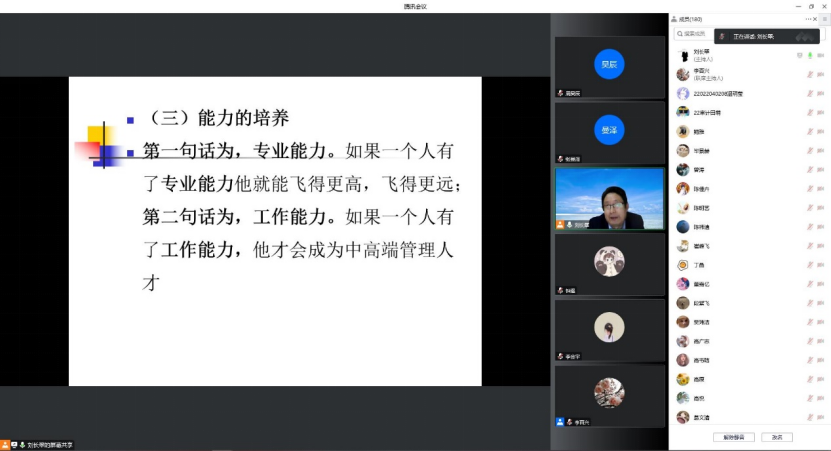Select the 成员(140) panel header
831x451 pixels.
pos(690,19)
